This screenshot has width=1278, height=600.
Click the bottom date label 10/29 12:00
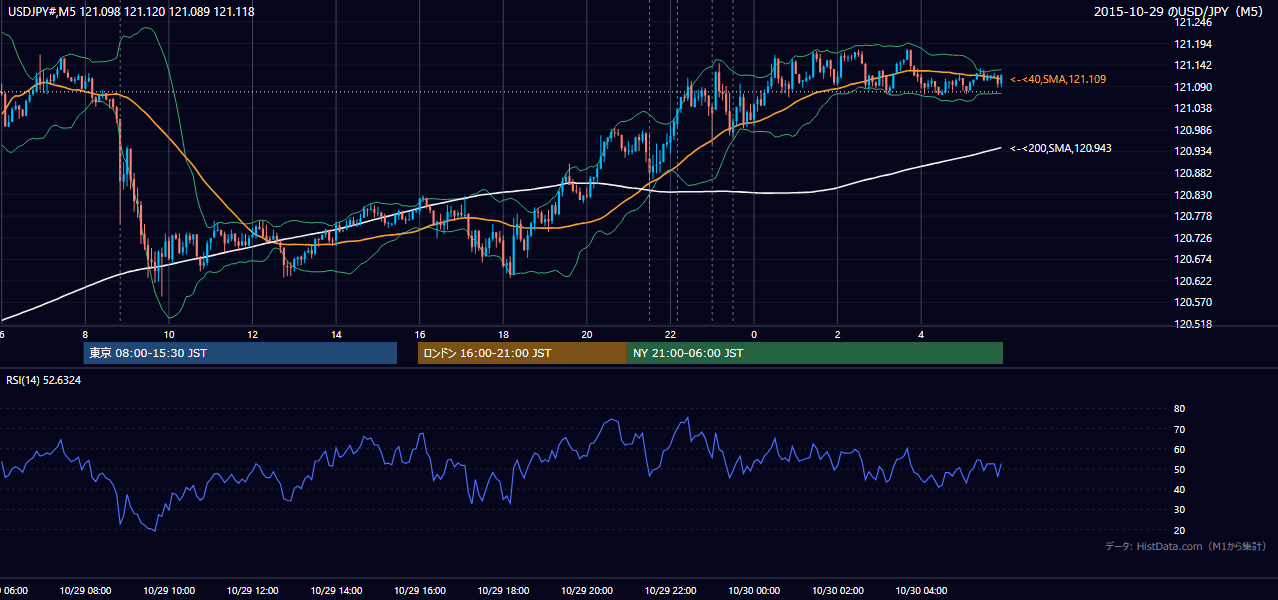pos(252,590)
